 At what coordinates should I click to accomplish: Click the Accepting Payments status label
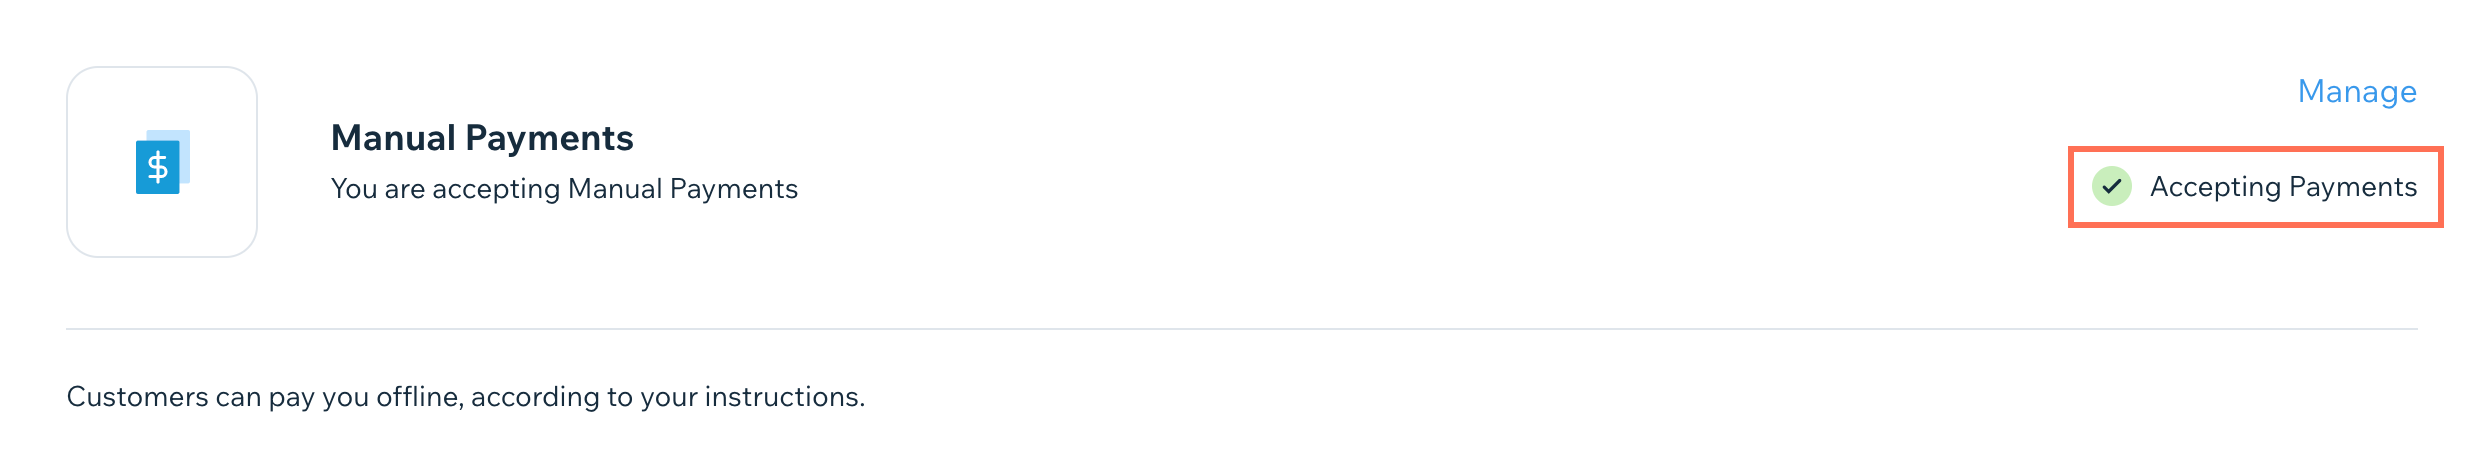2283,187
